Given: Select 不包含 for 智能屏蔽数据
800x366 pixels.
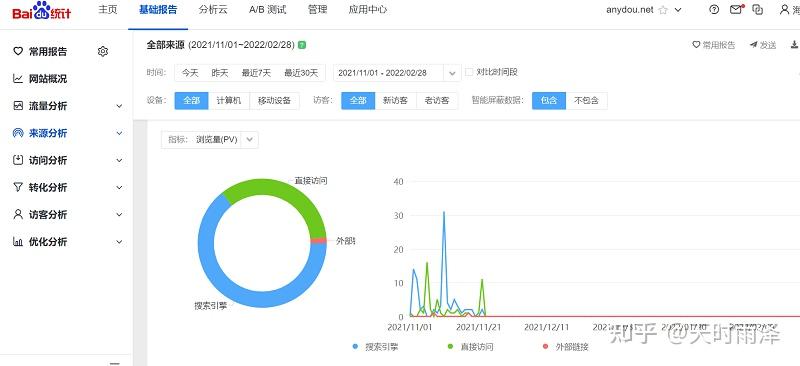Looking at the screenshot, I should pos(586,101).
